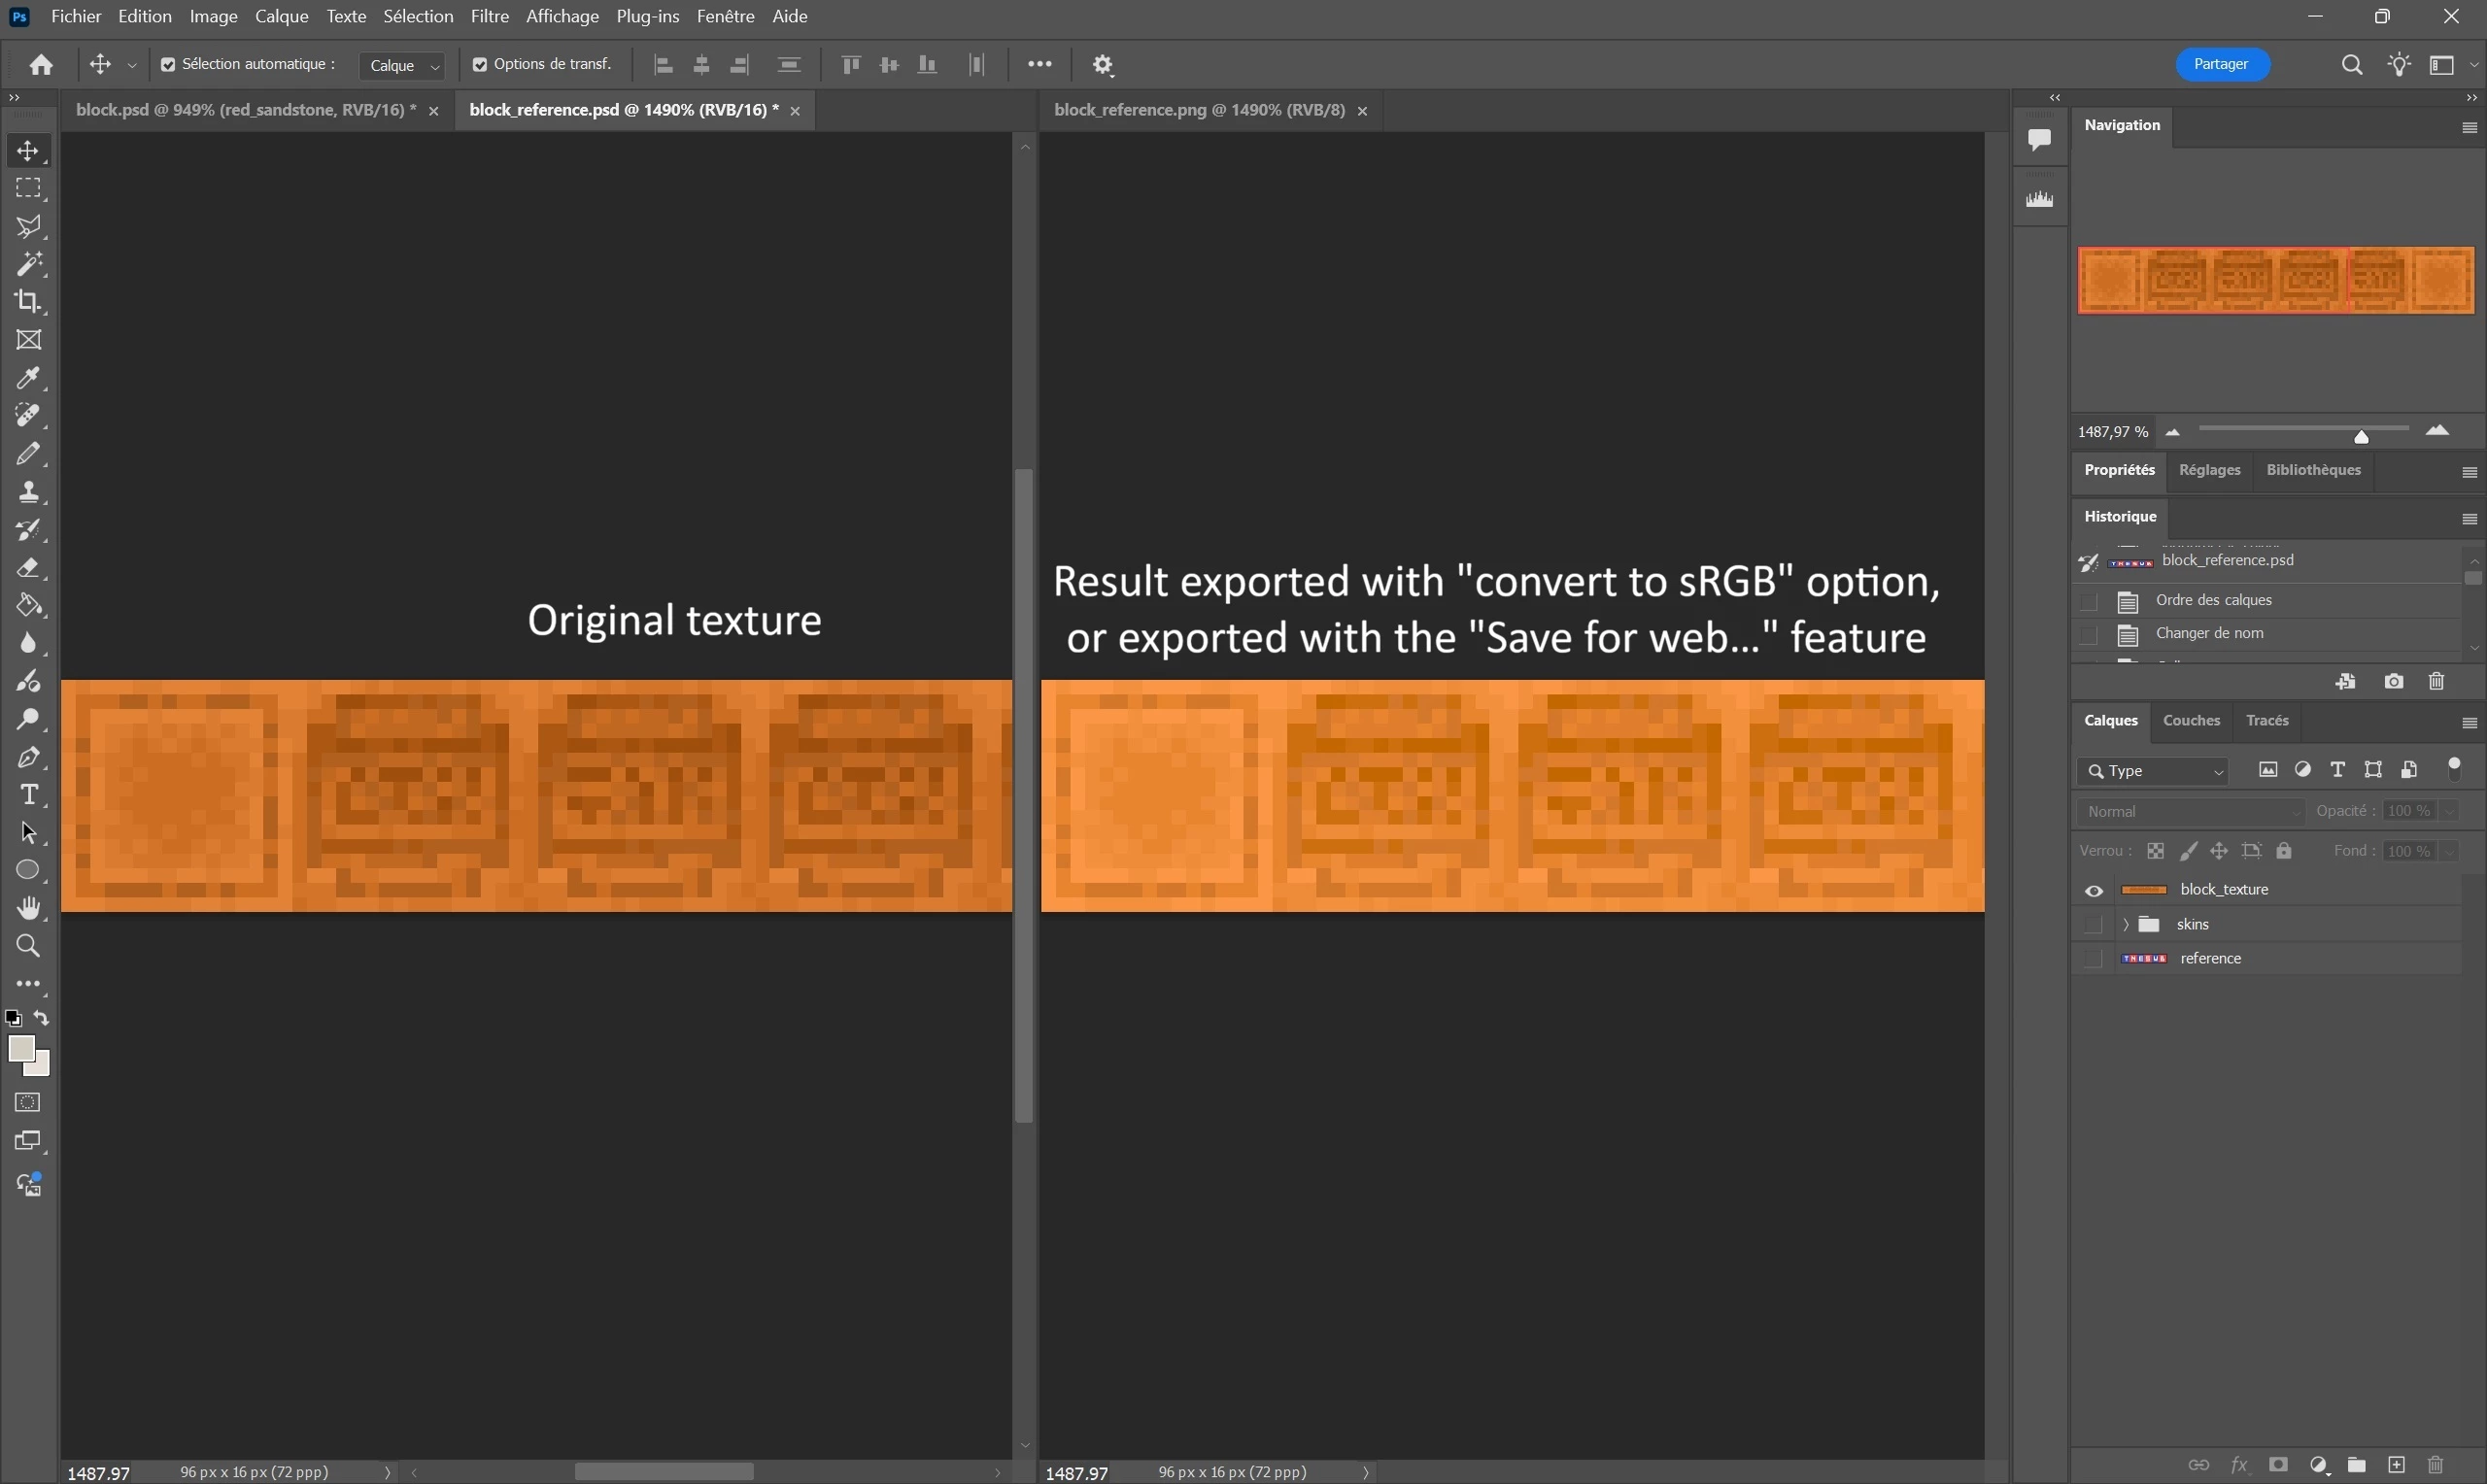The image size is (2487, 1484).
Task: Select the Clone Stamp tool
Action: click(28, 492)
